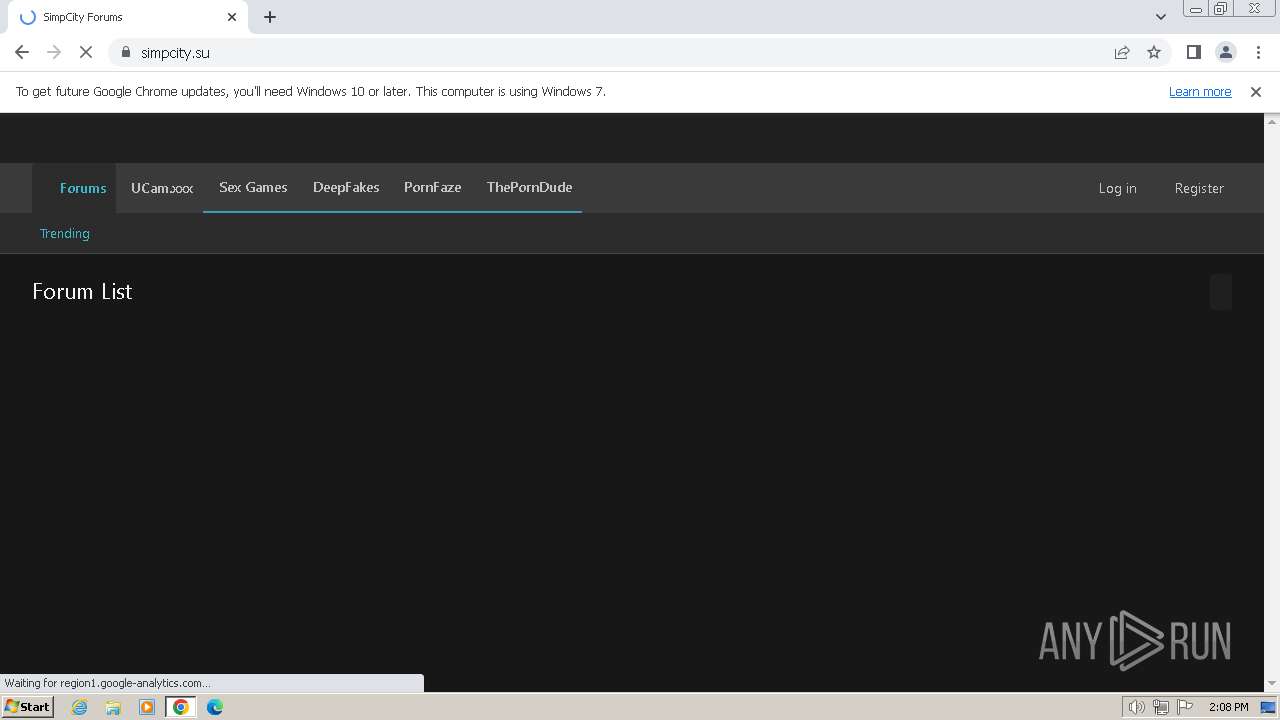Open the Windows Start menu
1280x720 pixels.
[x=27, y=706]
